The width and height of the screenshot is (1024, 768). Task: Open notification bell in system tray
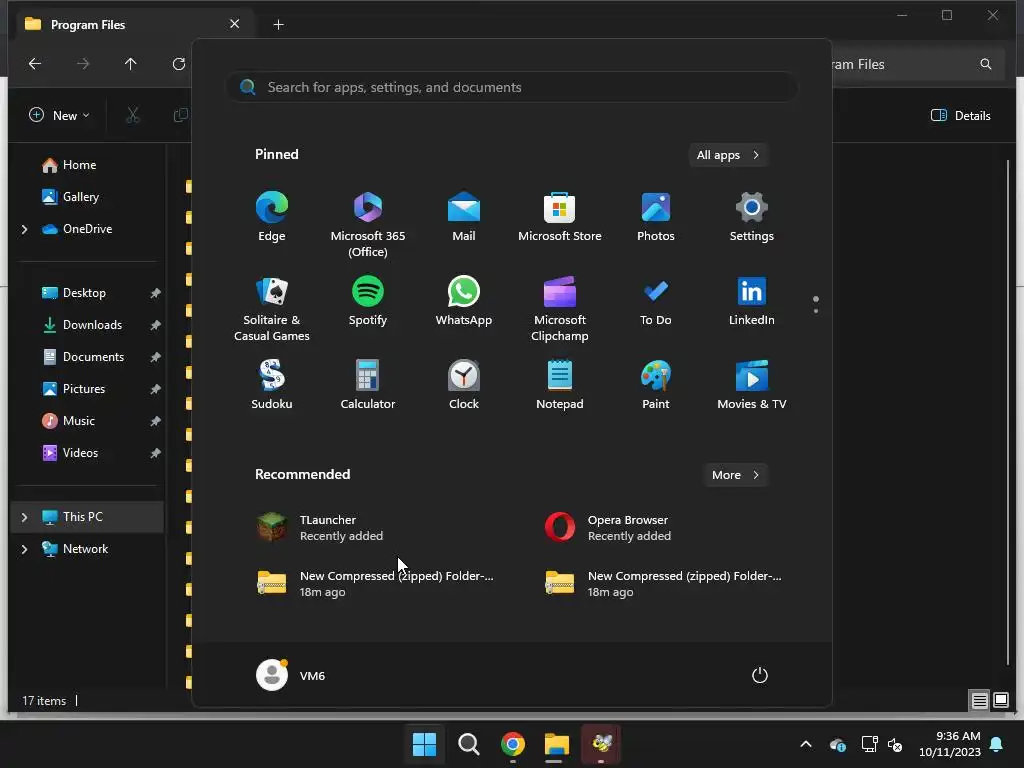pos(997,744)
